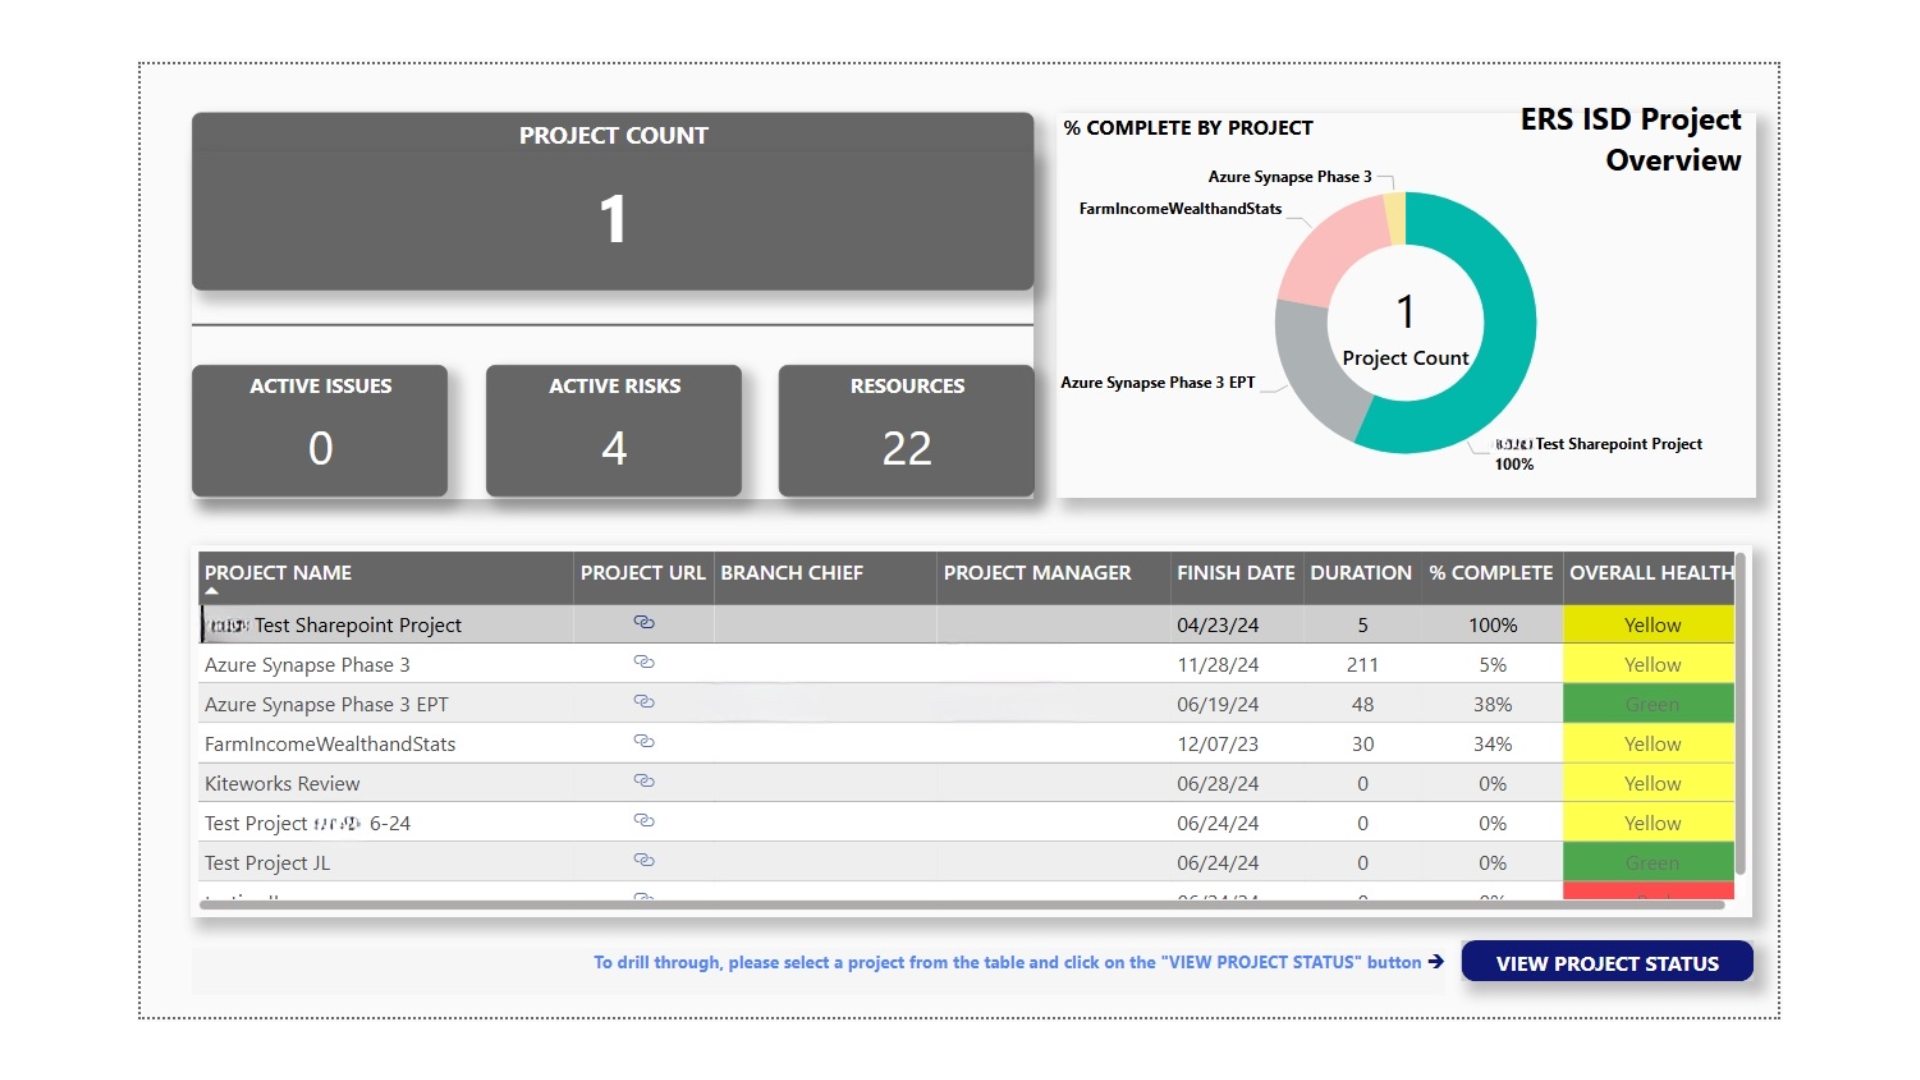This screenshot has width=1920, height=1080.
Task: Click the yellow health cell for Azure Synapse Phase 3
Action: [1650, 663]
